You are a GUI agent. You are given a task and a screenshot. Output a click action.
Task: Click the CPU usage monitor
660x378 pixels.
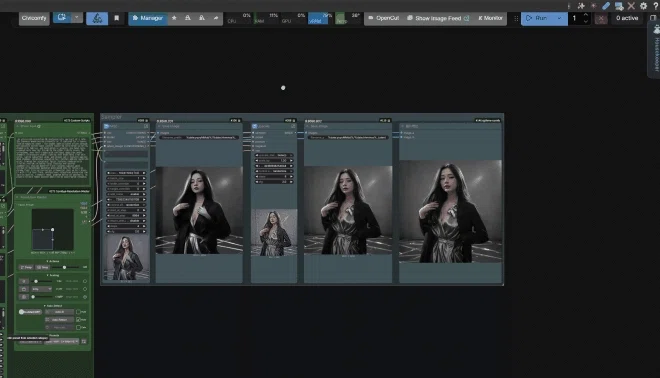(238, 18)
